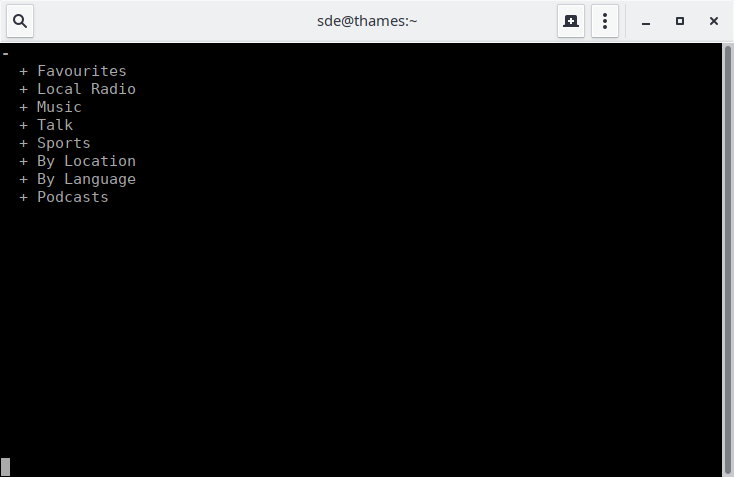
Task: Expand the plus sign beside By Location
Action: pyautogui.click(x=23, y=162)
